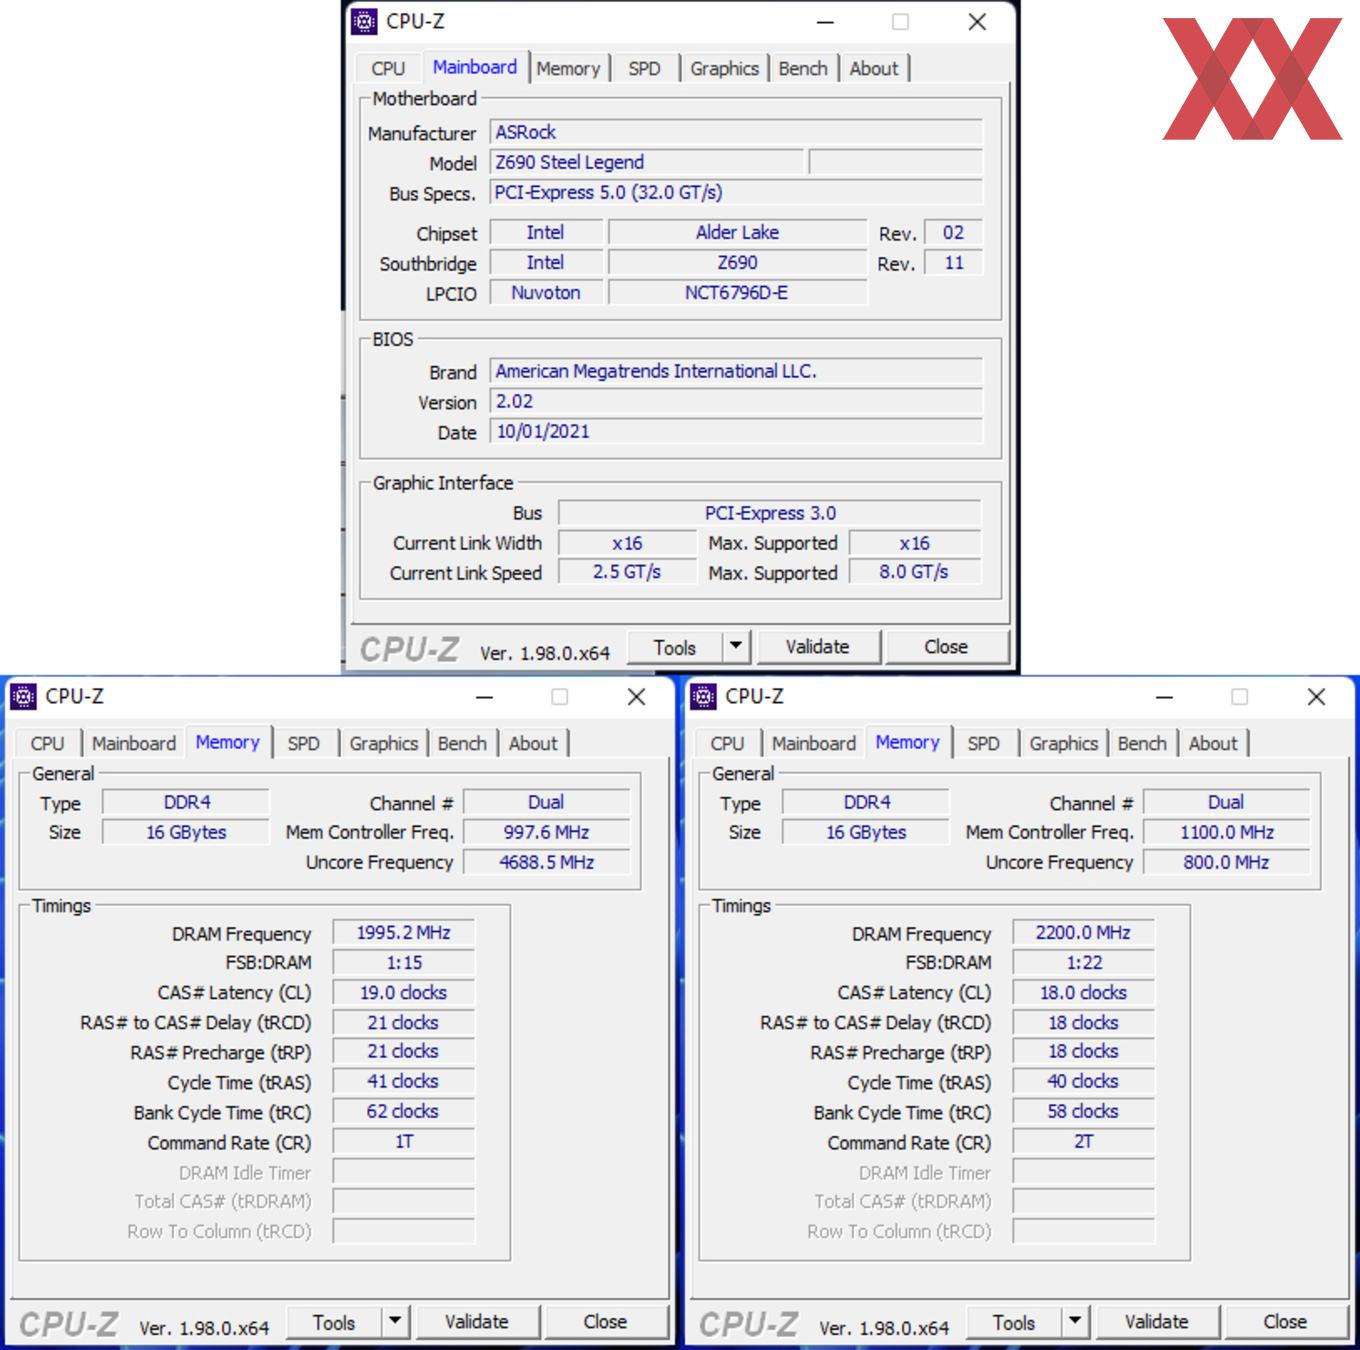
Task: Select Memory tab in Mainboard window
Action: pos(568,68)
